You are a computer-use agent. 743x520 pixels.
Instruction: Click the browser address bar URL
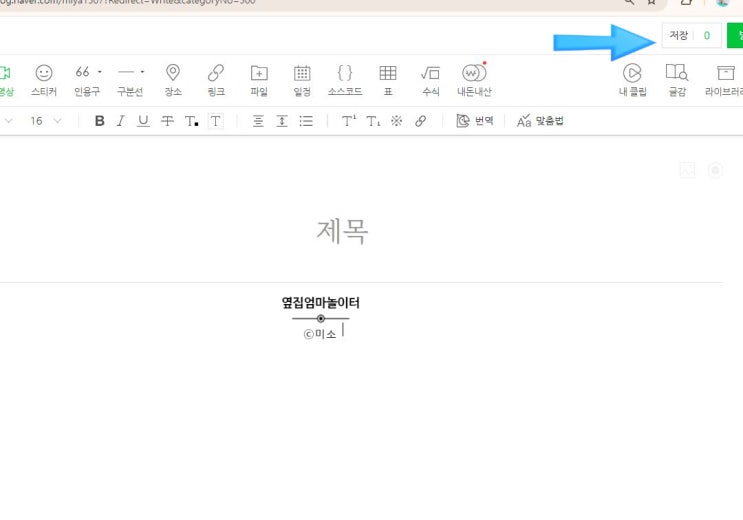coord(128,2)
